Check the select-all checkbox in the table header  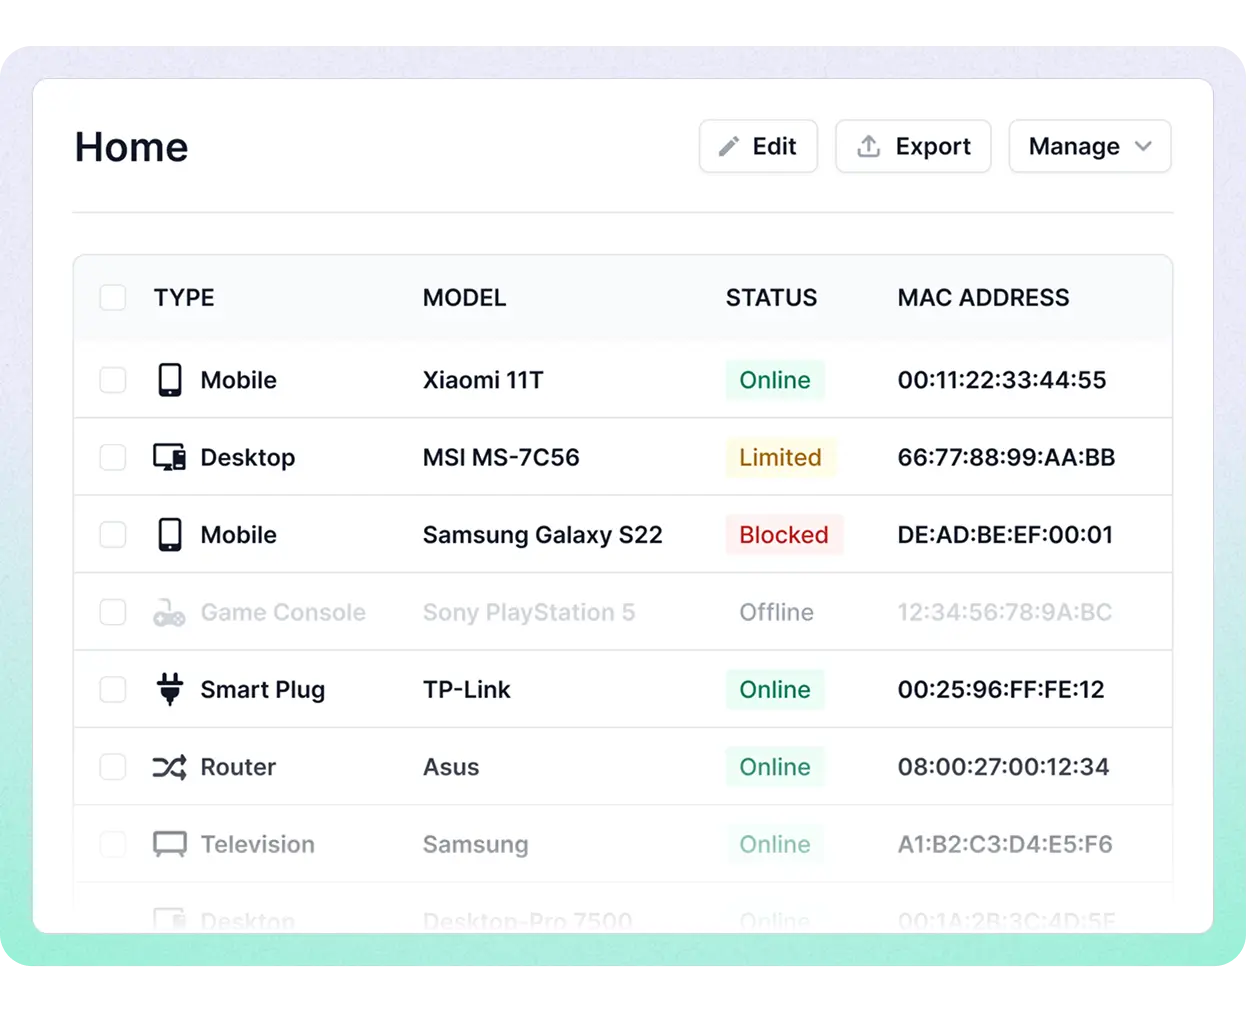pos(112,297)
